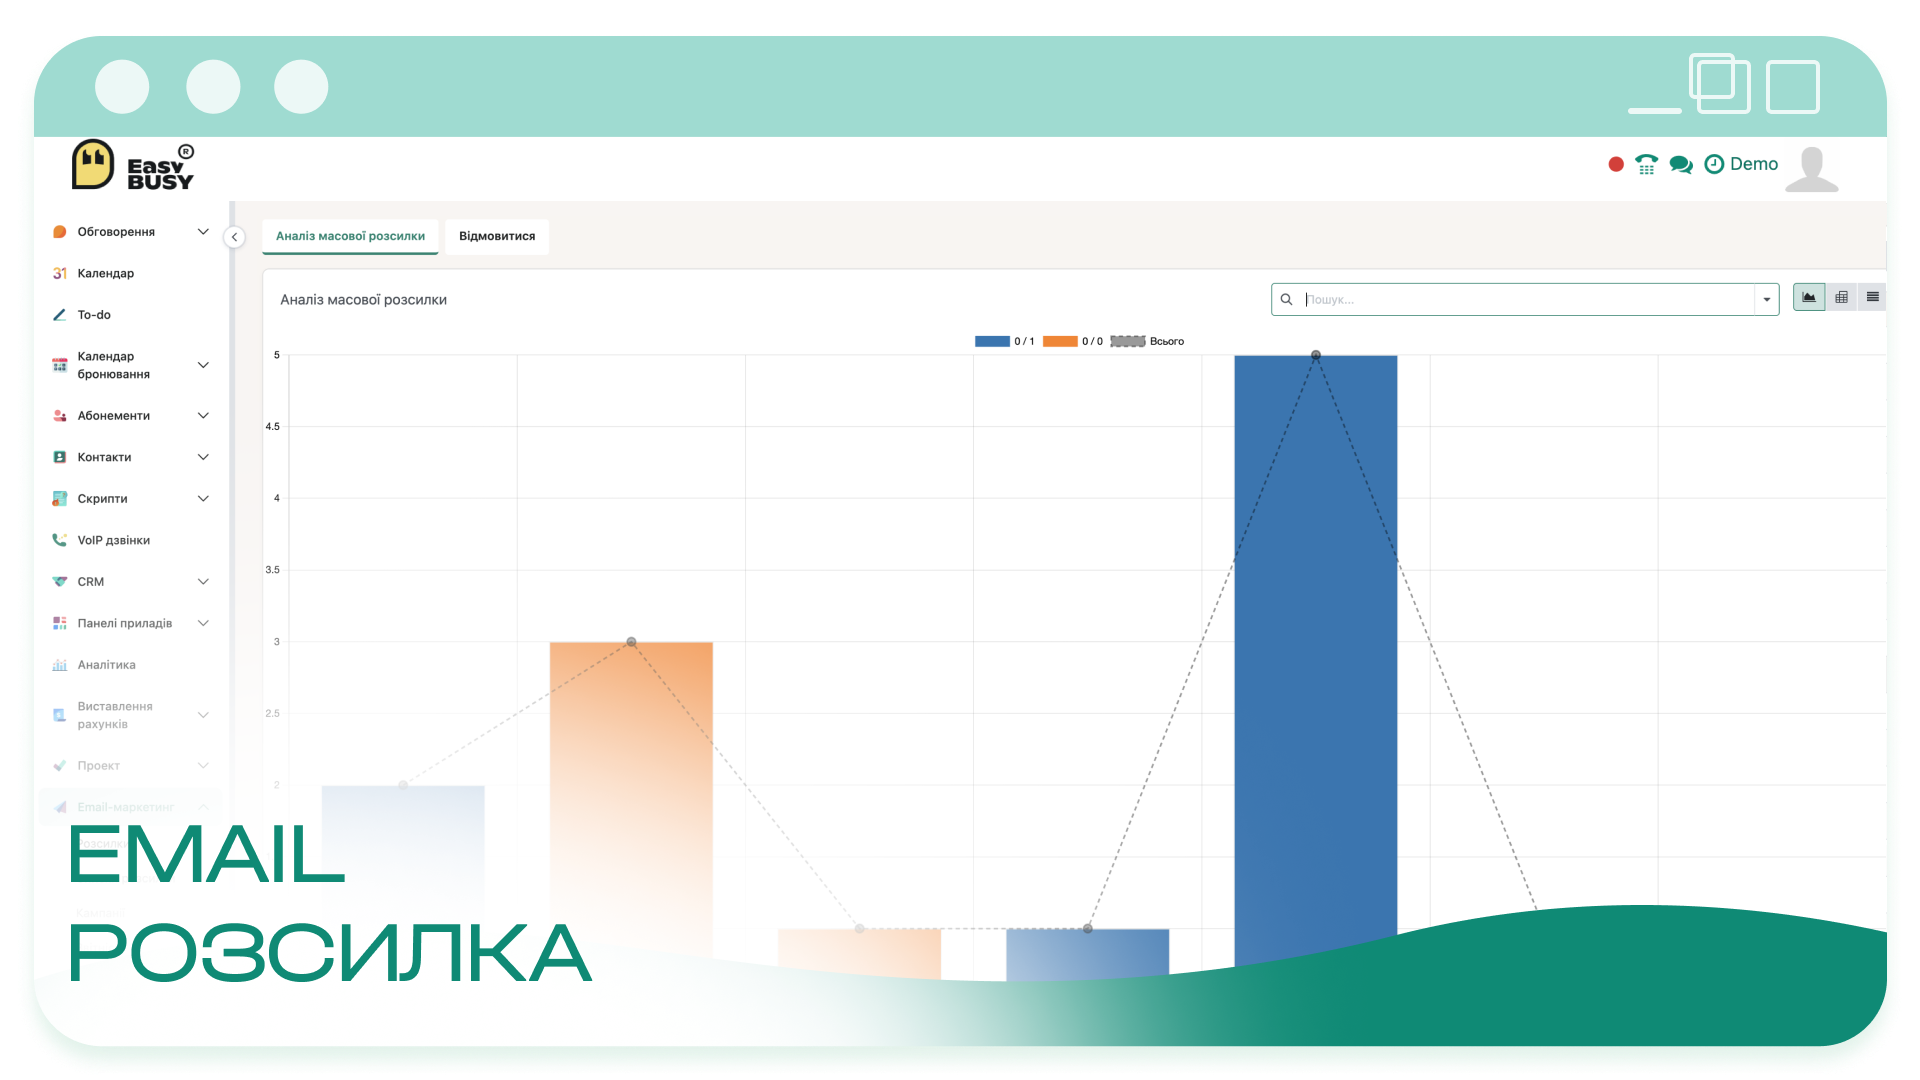The image size is (1920, 1080).
Task: Click the Demo user label
Action: tap(1754, 164)
